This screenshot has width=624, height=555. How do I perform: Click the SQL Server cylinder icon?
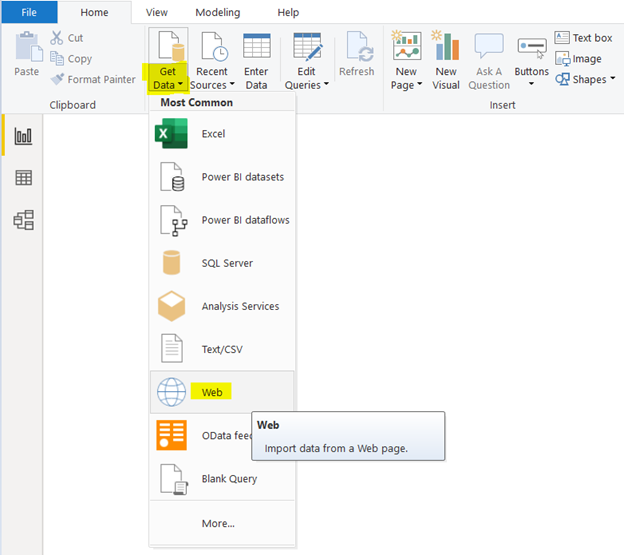[172, 263]
